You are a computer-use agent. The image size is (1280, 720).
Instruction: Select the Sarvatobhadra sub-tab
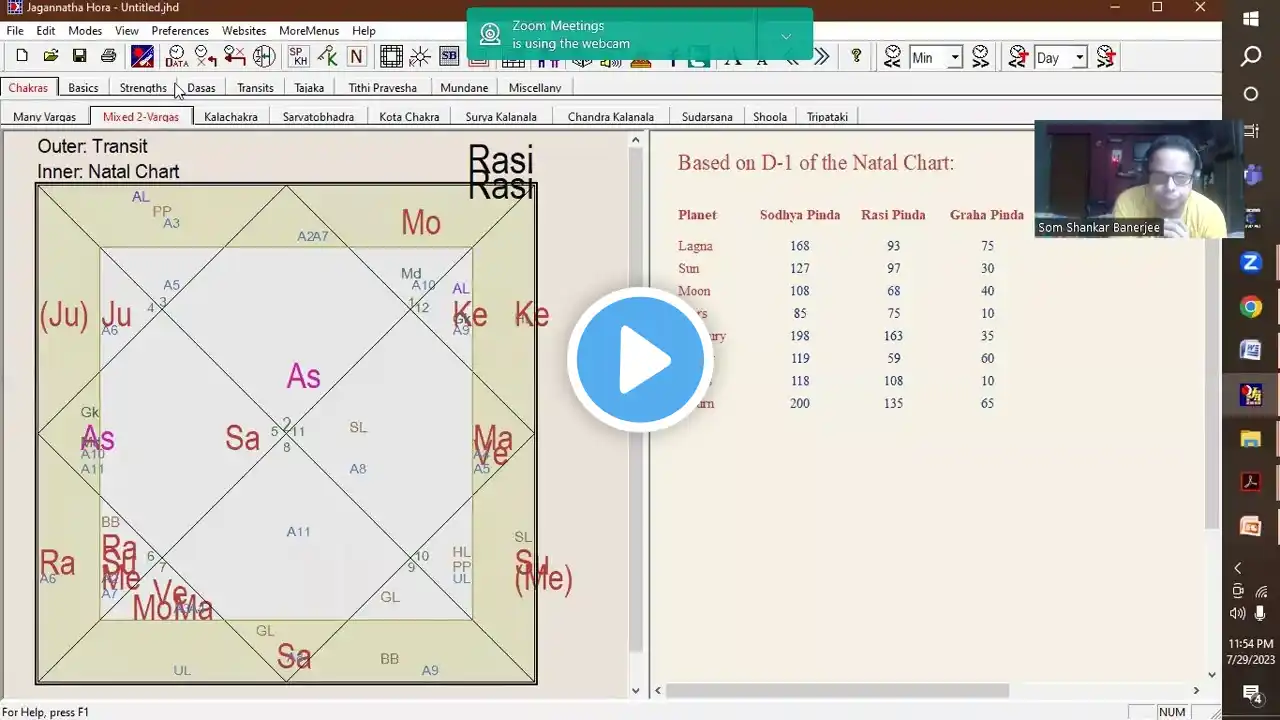[318, 117]
